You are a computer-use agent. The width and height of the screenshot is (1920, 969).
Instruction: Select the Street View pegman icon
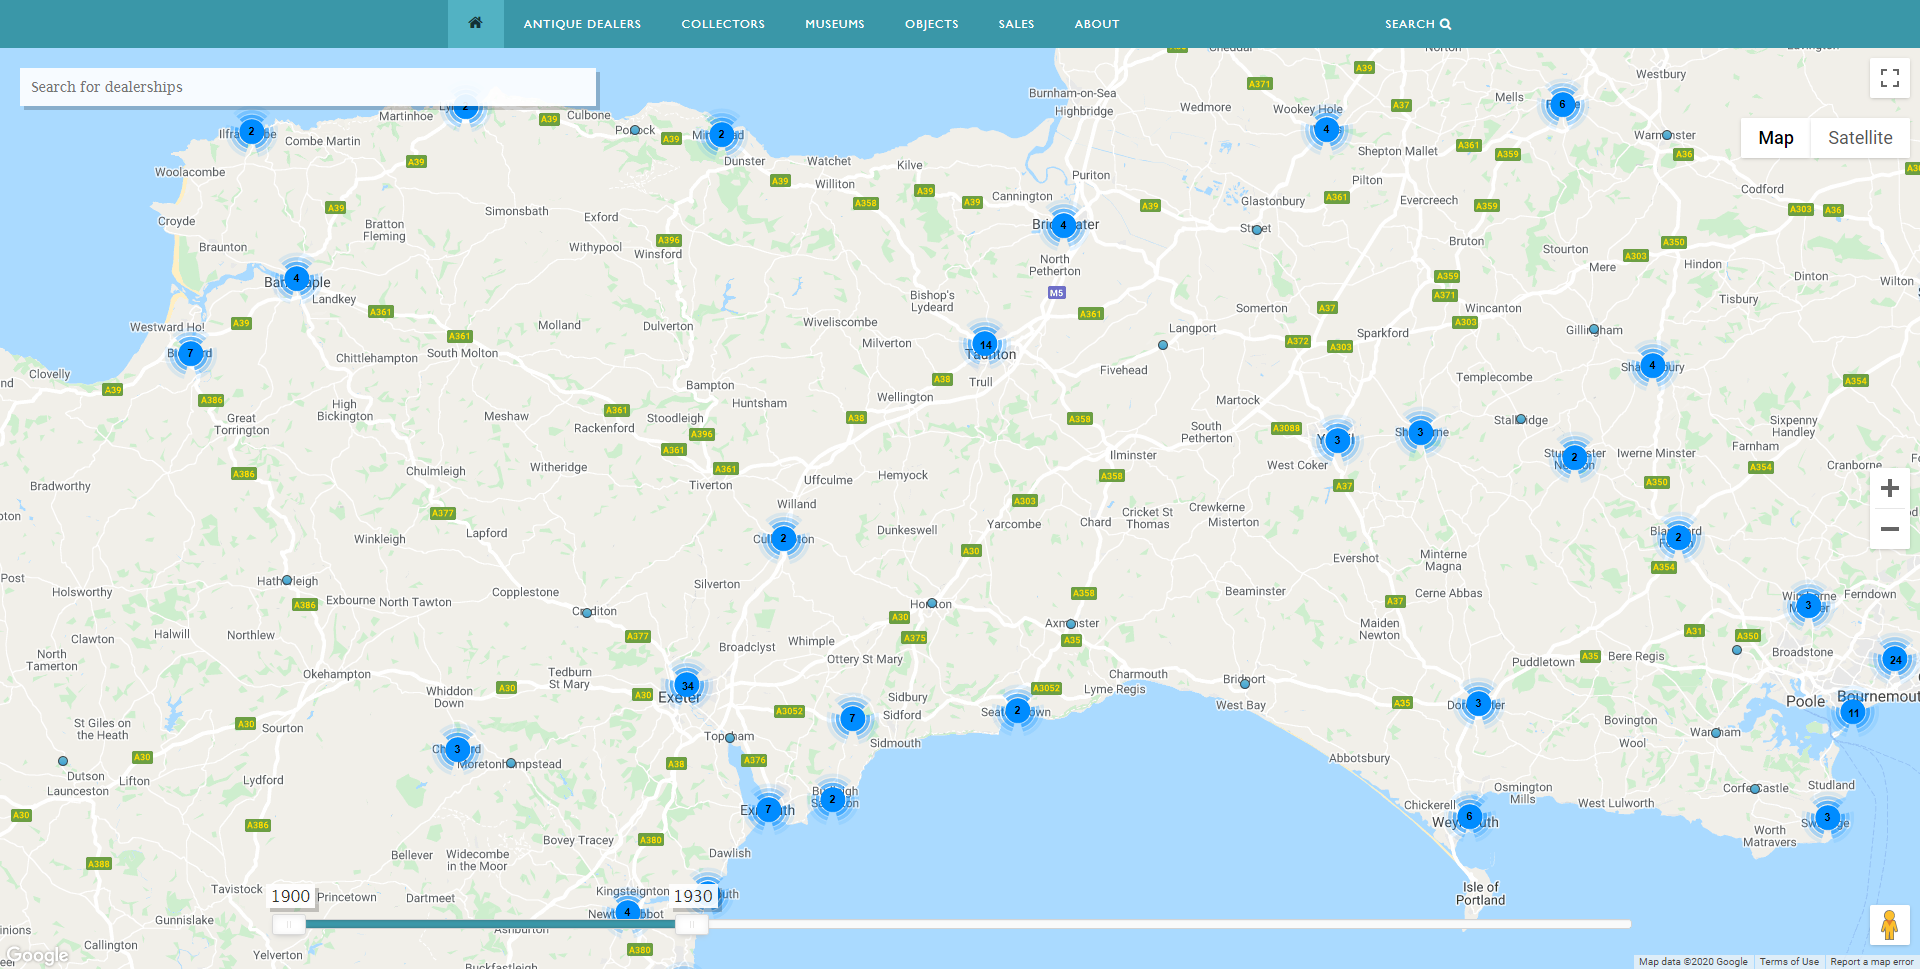1889,925
